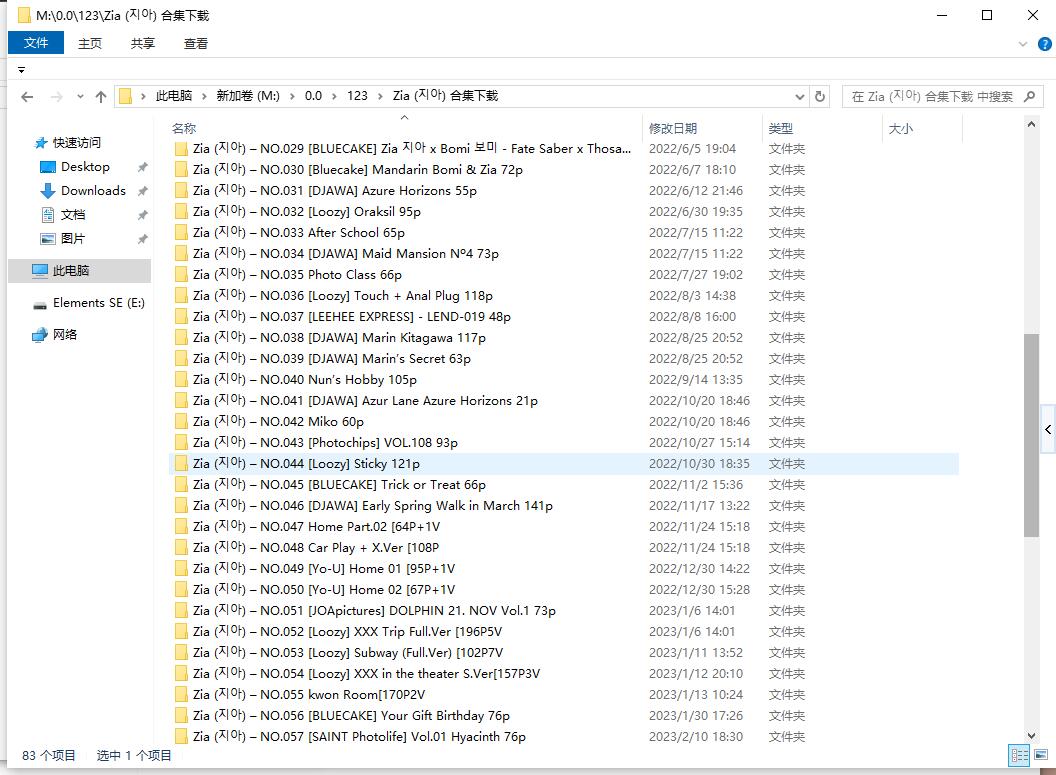Sort by 名称 column header
The height and width of the screenshot is (775, 1056).
184,128
